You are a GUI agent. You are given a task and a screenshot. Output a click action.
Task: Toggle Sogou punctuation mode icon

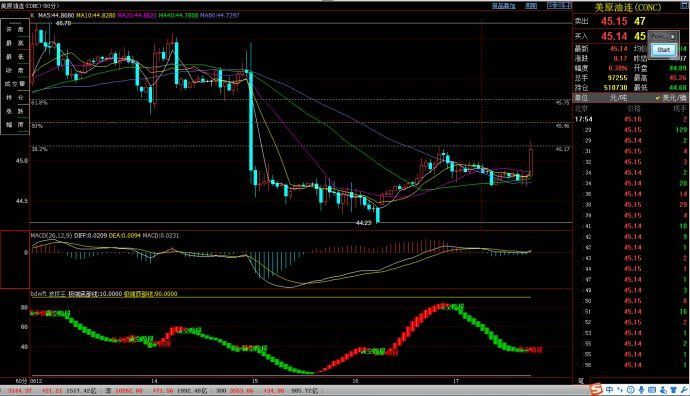pos(620,390)
